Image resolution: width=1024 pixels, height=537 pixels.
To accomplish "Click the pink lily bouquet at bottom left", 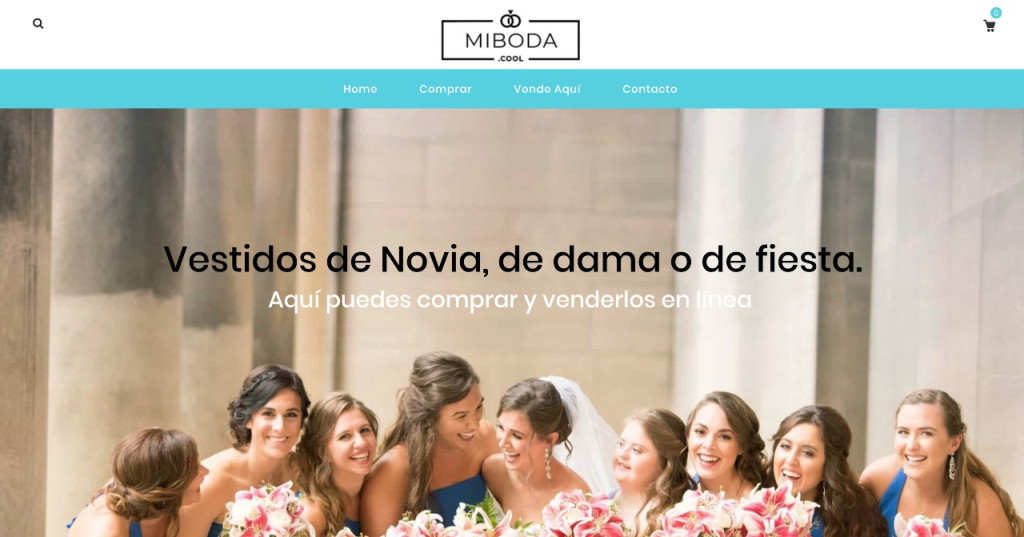I will pos(268,511).
